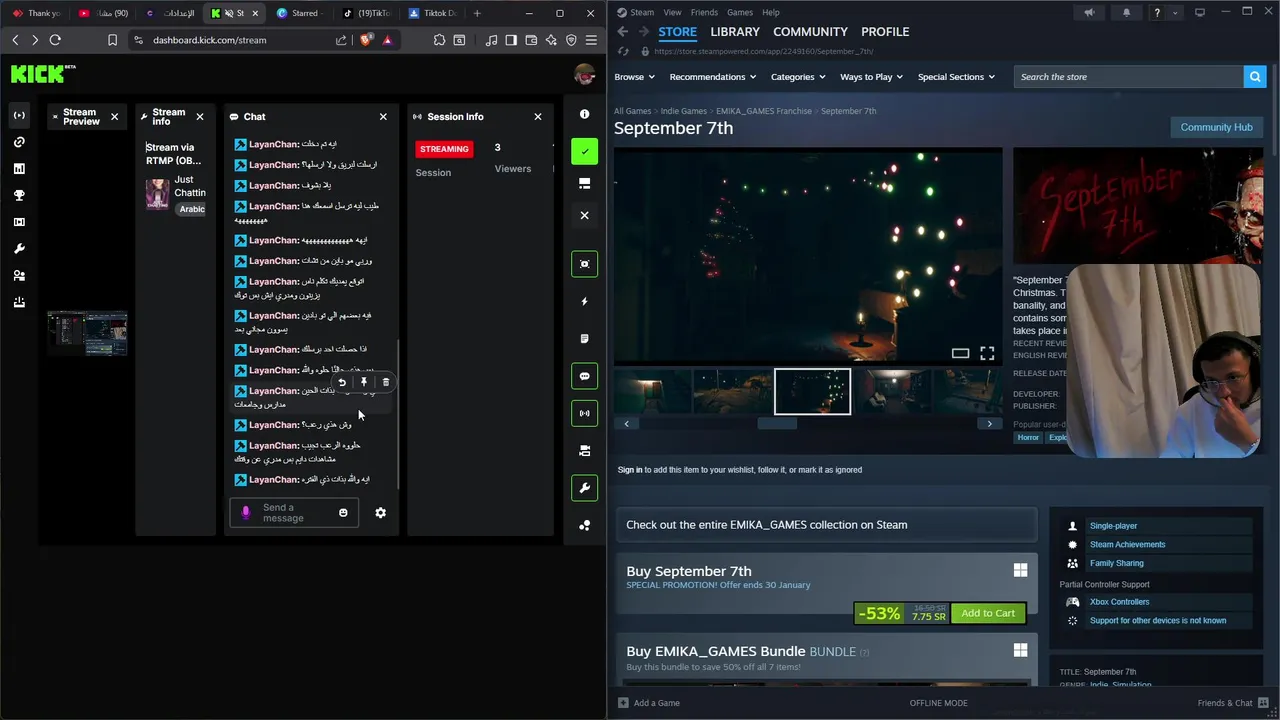The image size is (1280, 720).
Task: Open the trophy icon in Kick left sidebar
Action: coord(19,196)
